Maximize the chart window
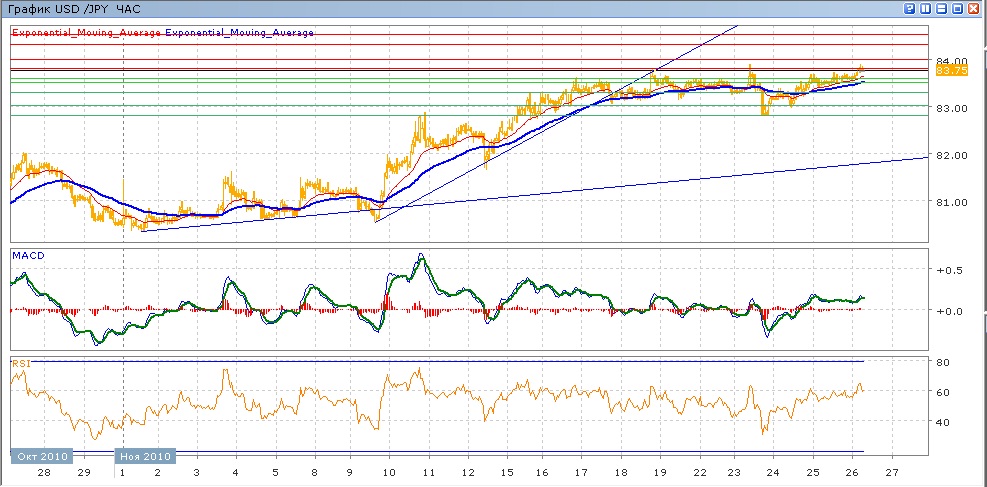This screenshot has width=987, height=487. [958, 8]
